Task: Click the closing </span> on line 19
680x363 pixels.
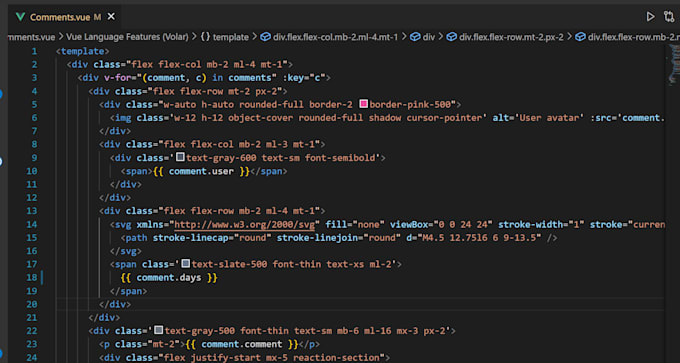Action: click(128, 291)
